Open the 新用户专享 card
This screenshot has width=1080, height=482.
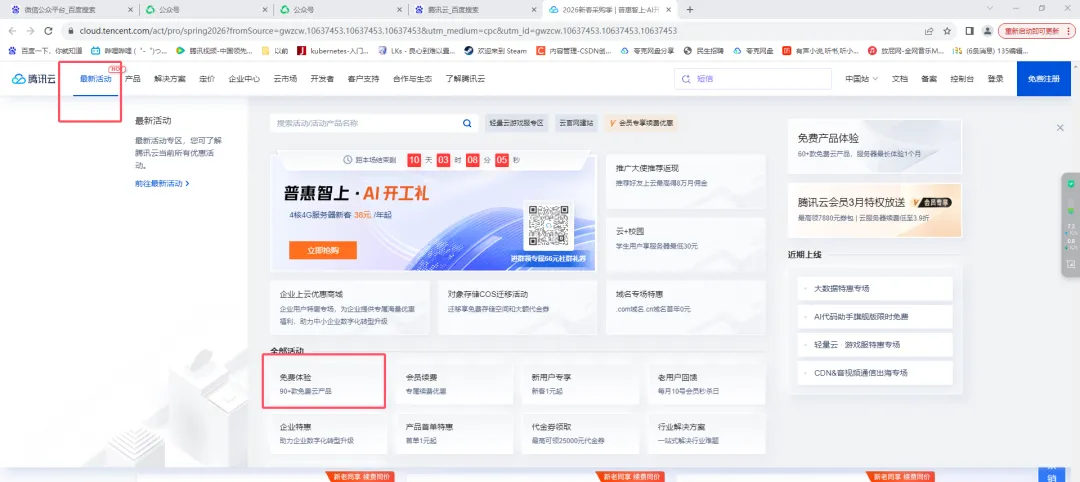coord(581,384)
